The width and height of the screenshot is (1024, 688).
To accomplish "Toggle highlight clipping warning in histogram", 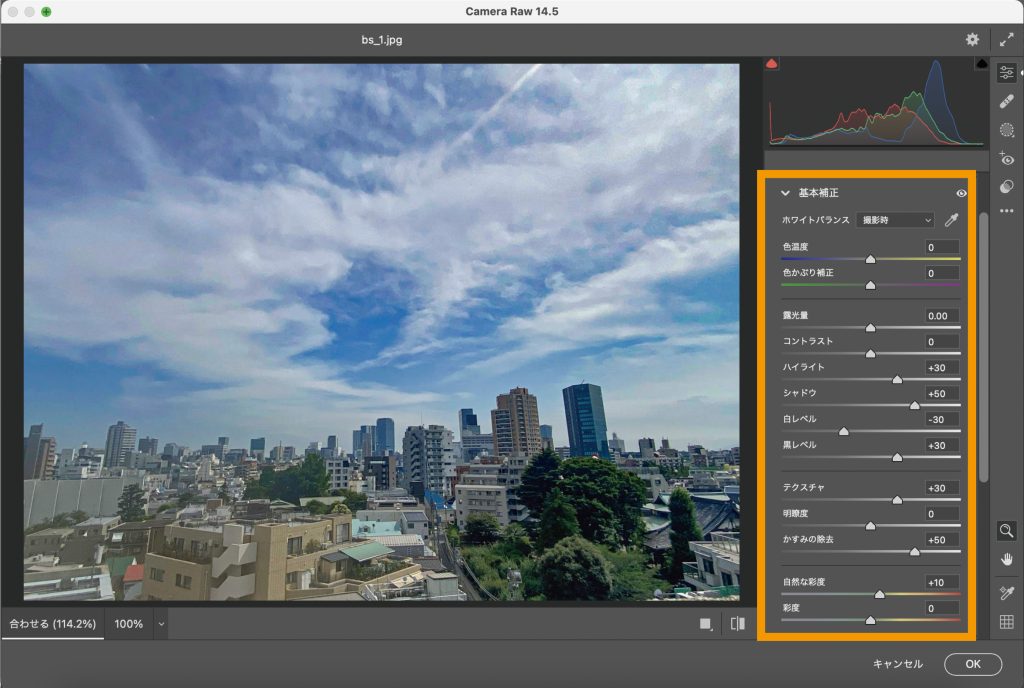I will coord(982,64).
